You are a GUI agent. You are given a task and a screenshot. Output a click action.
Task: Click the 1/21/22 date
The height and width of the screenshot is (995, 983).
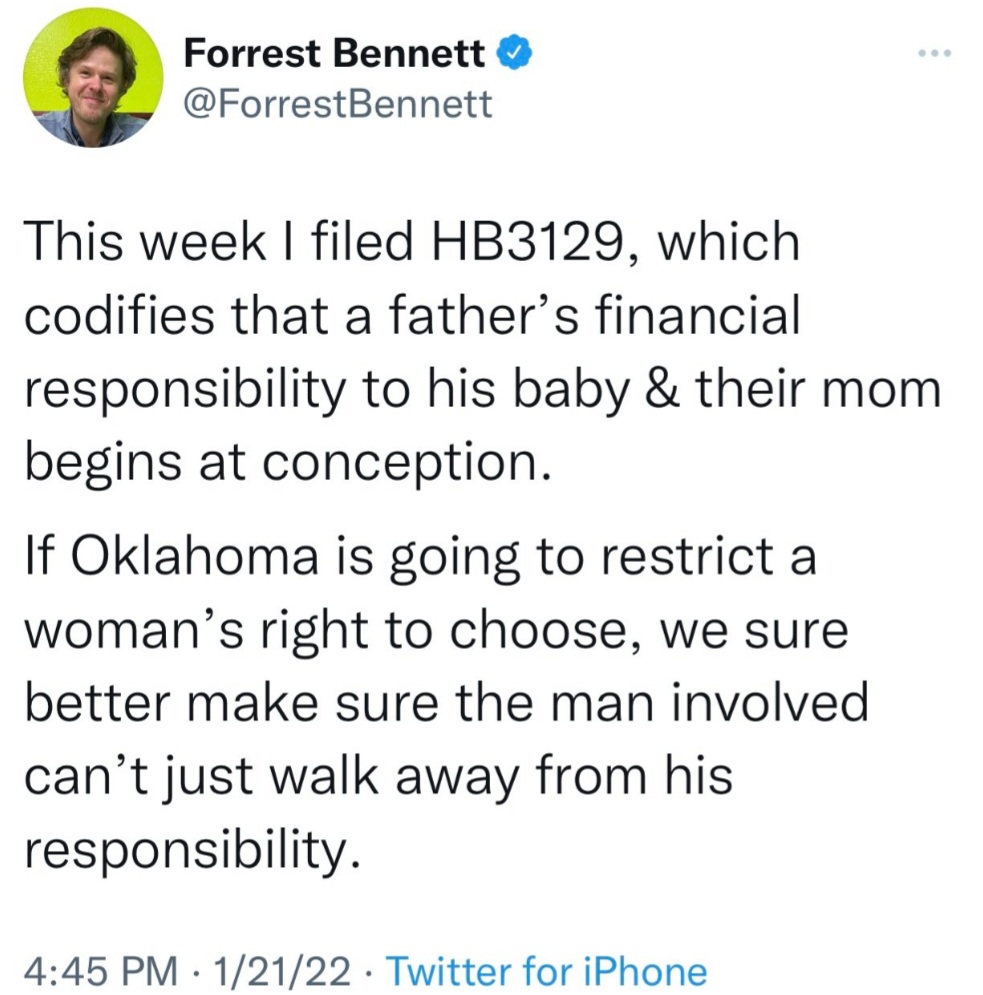pos(282,971)
